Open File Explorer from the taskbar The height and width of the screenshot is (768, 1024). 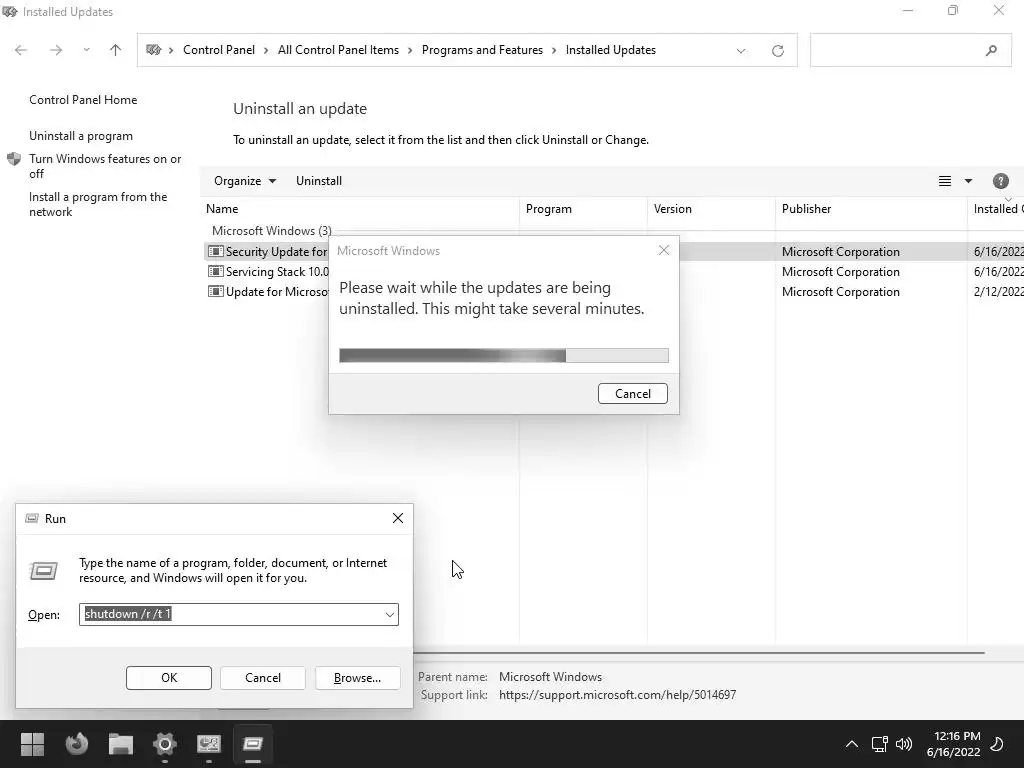click(121, 744)
